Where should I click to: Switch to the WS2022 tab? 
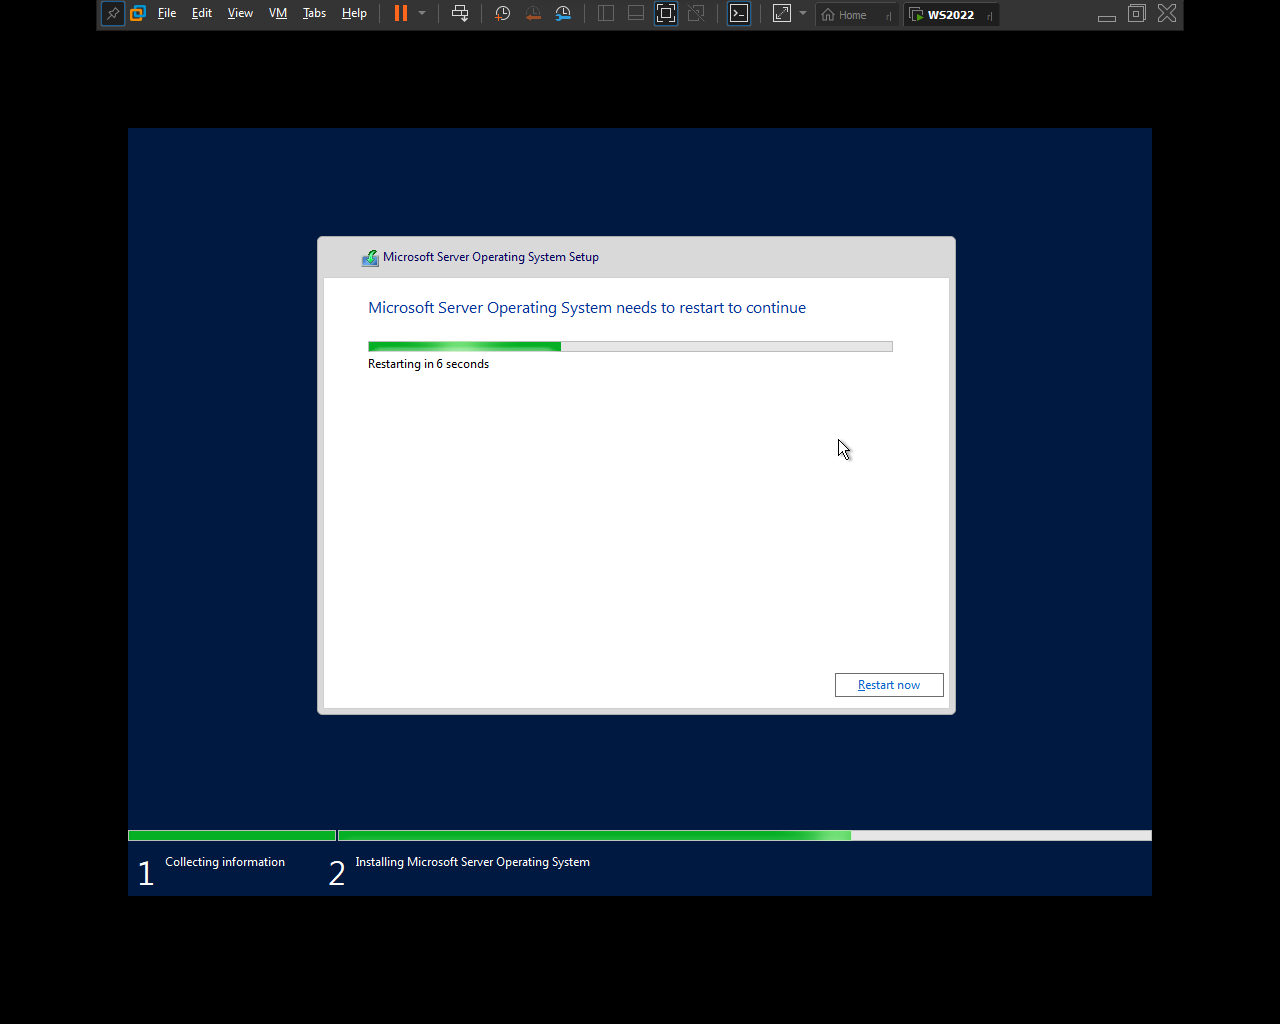(951, 15)
